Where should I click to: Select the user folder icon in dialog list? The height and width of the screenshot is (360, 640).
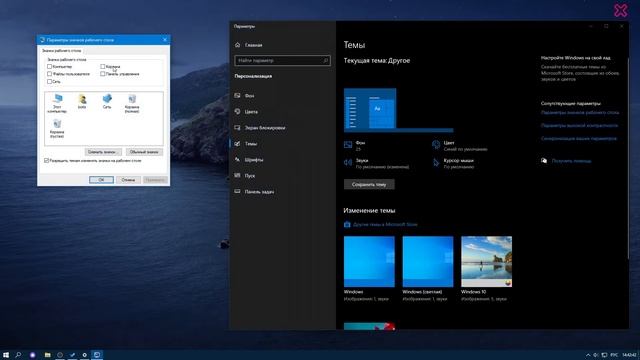click(x=82, y=99)
